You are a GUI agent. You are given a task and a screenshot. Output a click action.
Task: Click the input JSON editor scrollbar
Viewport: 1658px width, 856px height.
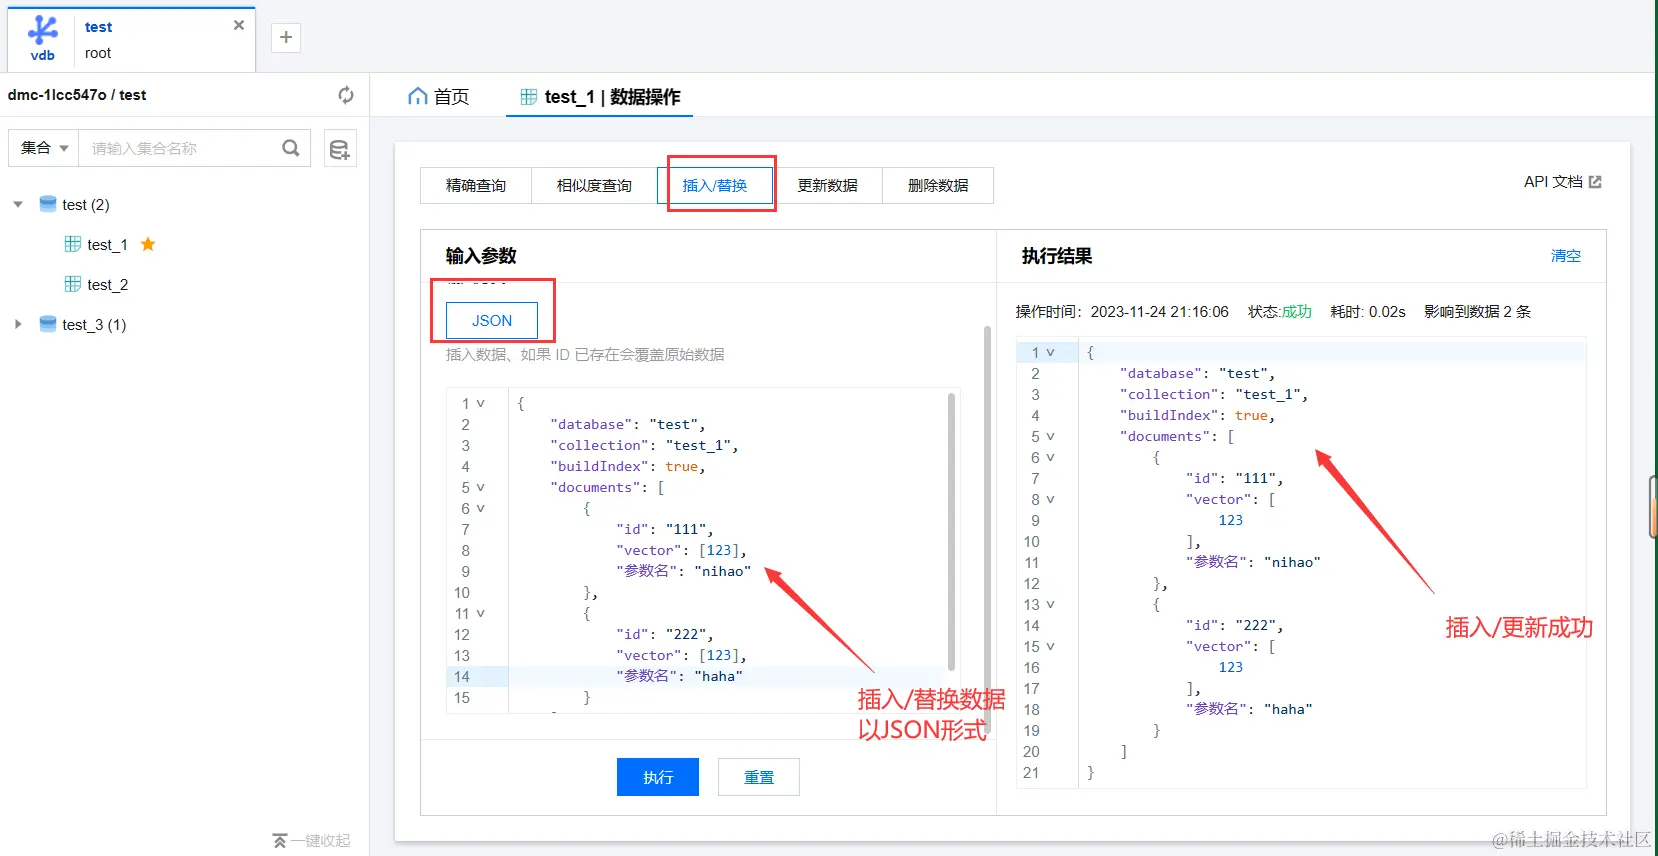951,531
